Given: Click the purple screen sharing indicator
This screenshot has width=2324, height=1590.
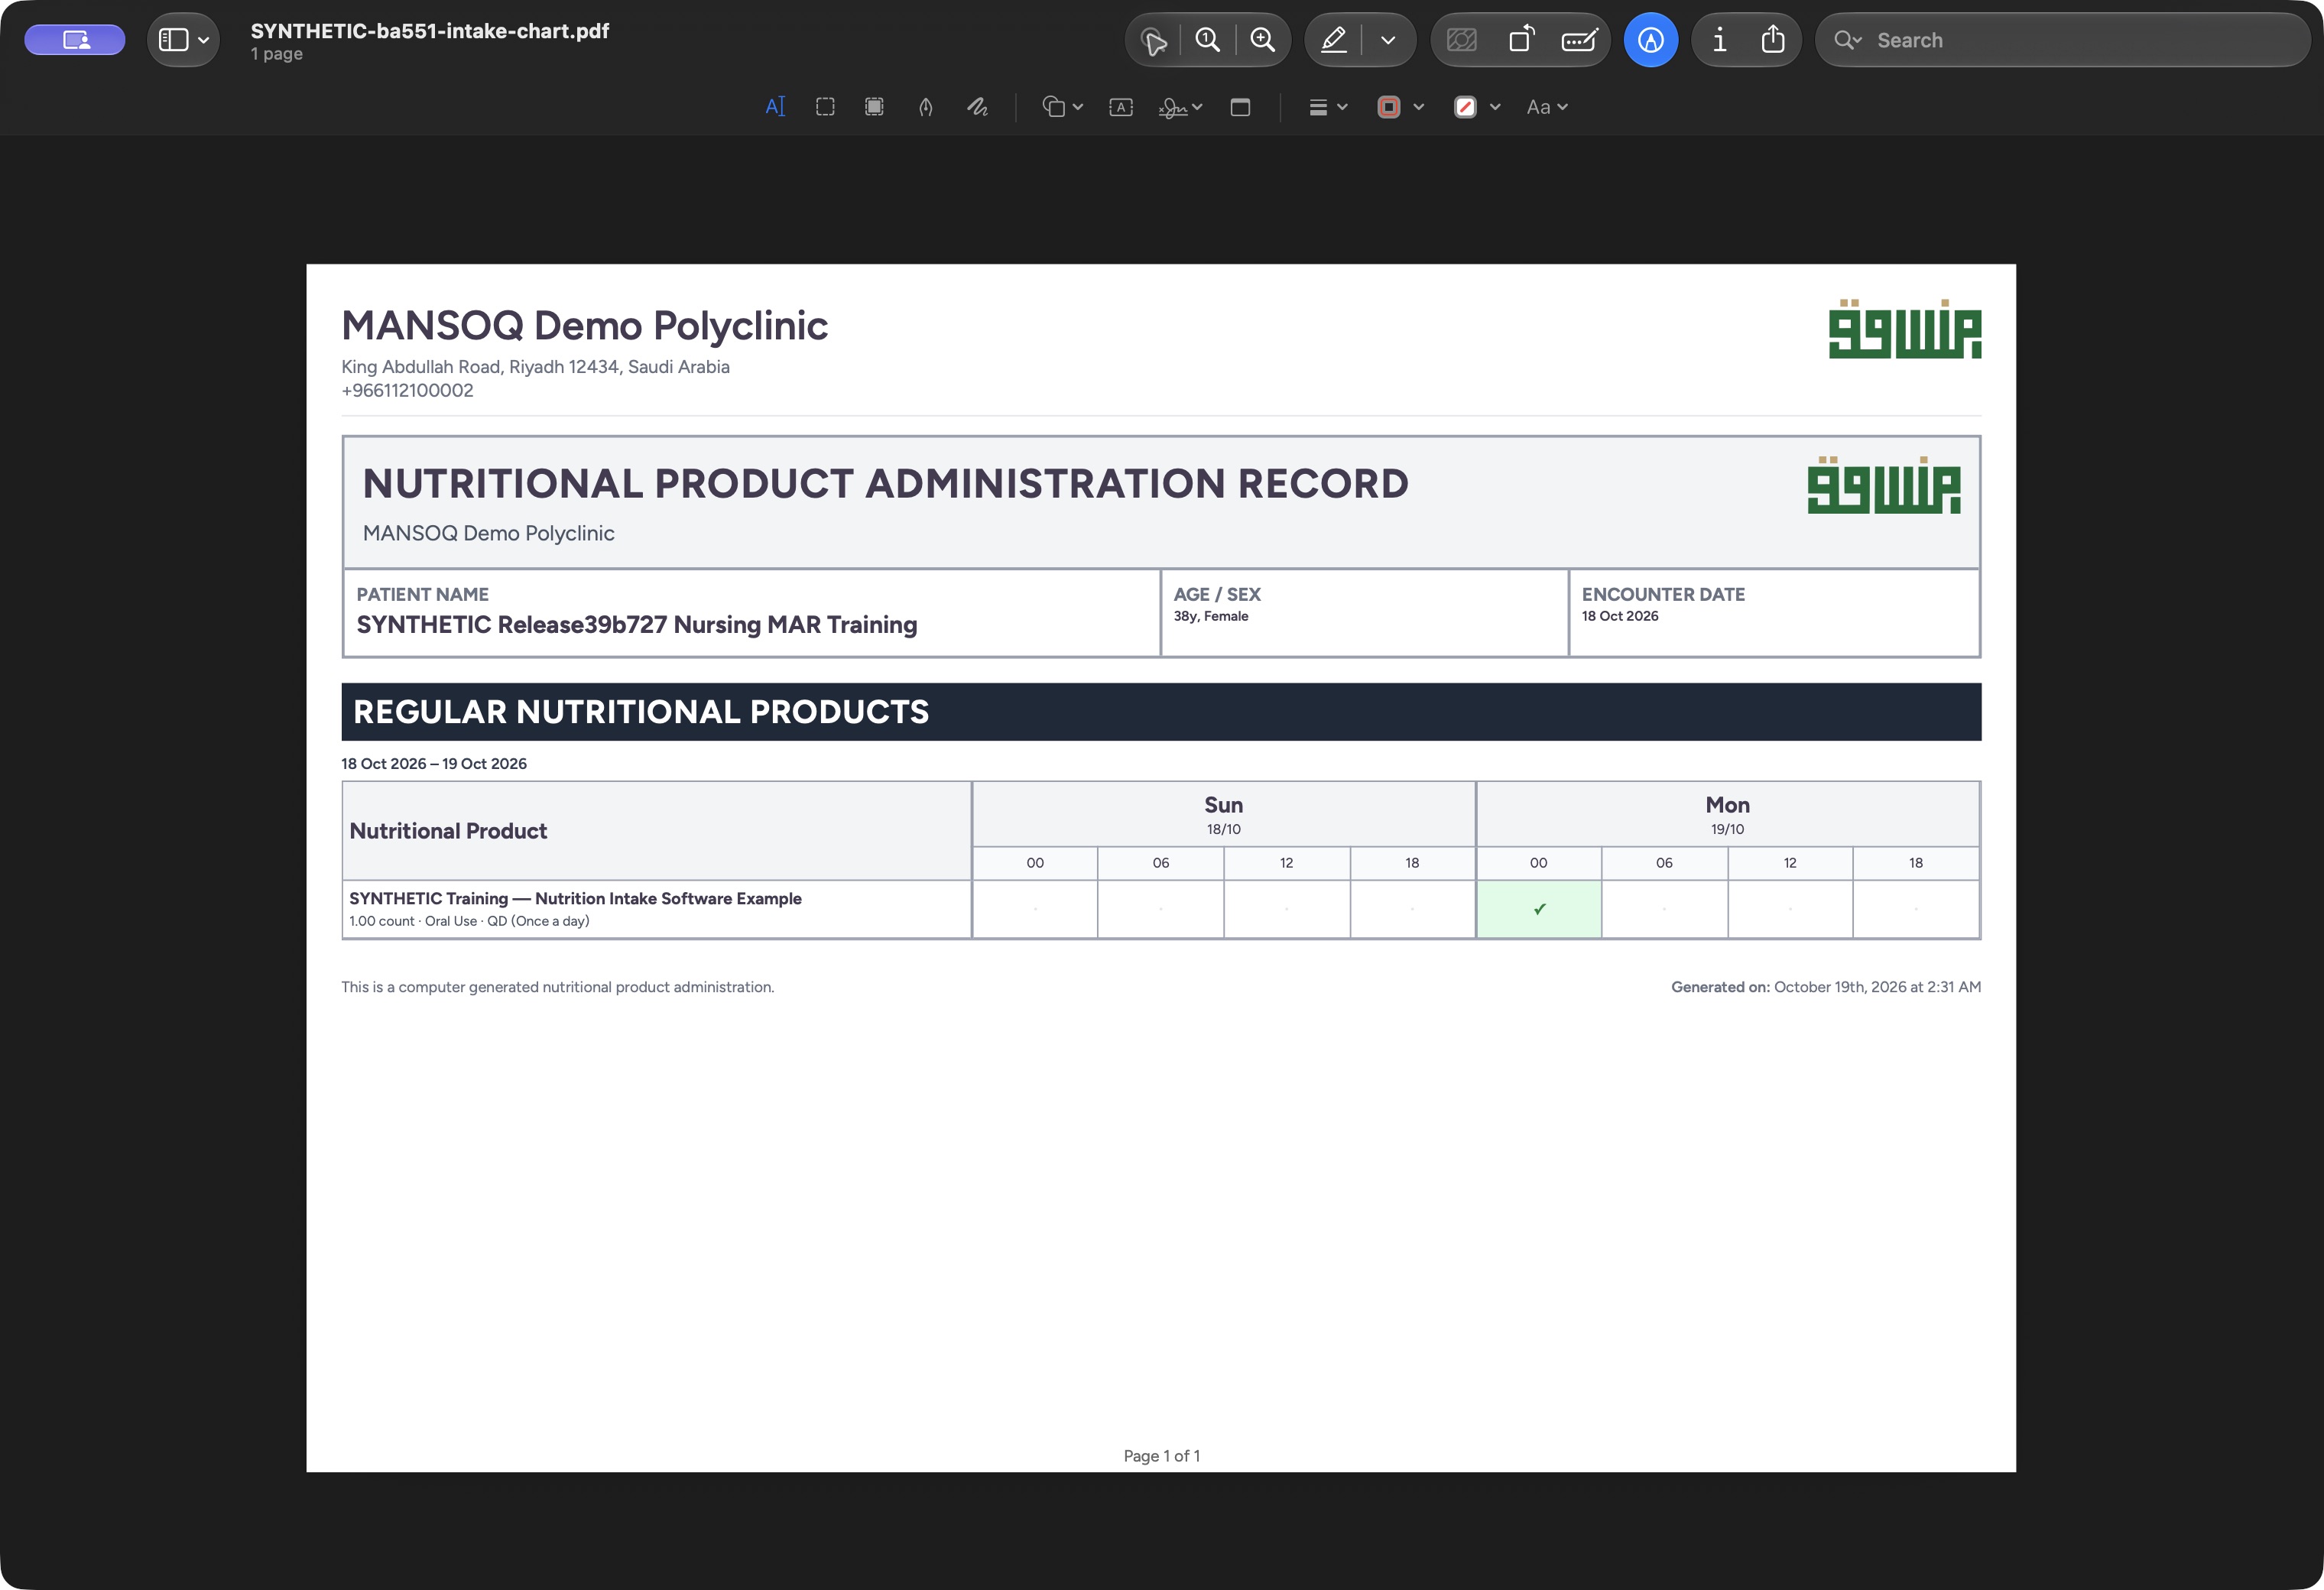Looking at the screenshot, I should pos(75,40).
